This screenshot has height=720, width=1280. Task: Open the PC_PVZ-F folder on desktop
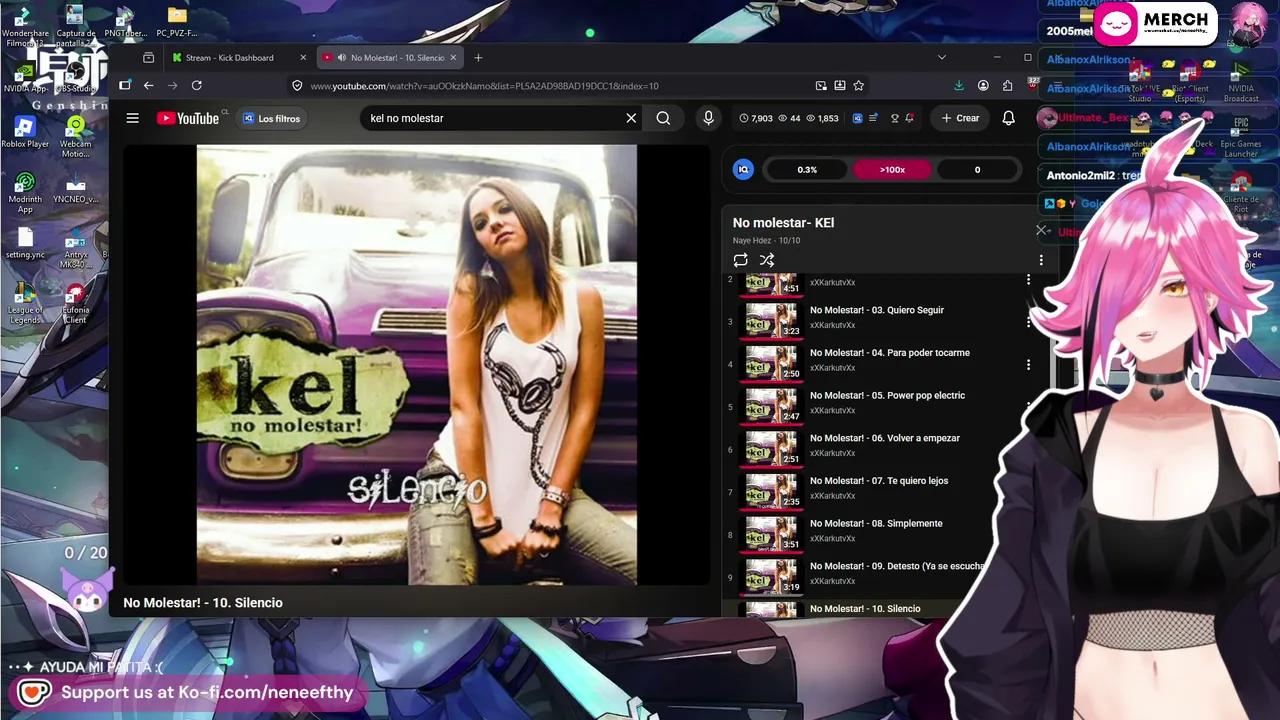coord(177,22)
